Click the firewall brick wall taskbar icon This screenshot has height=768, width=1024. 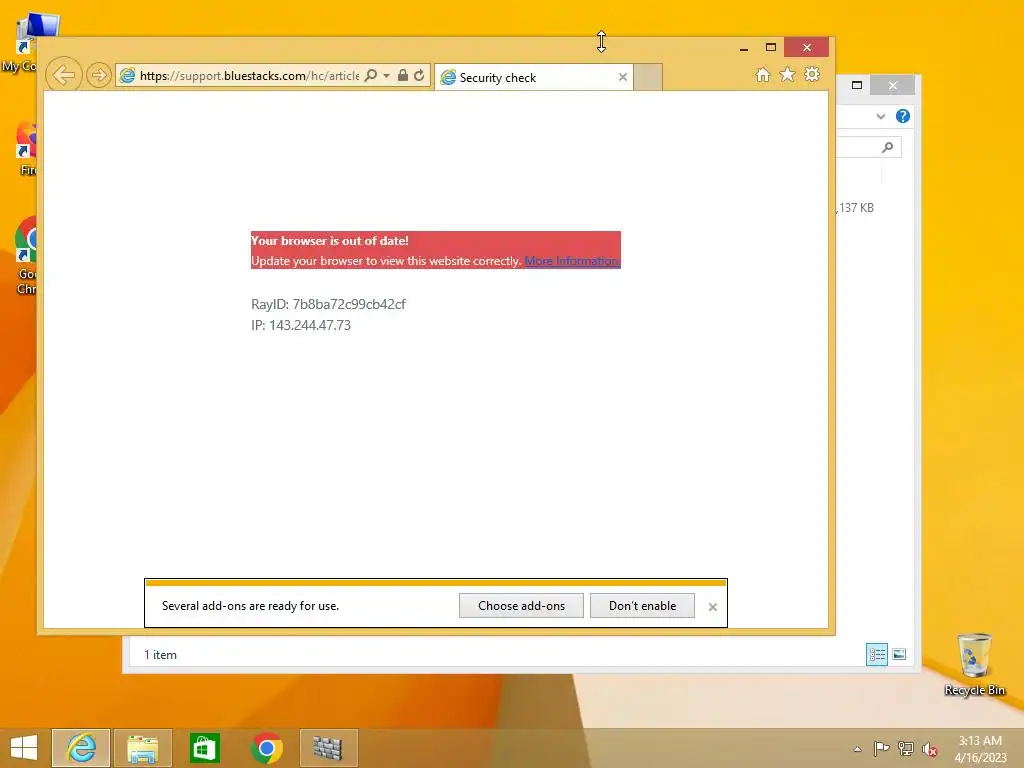tap(328, 748)
